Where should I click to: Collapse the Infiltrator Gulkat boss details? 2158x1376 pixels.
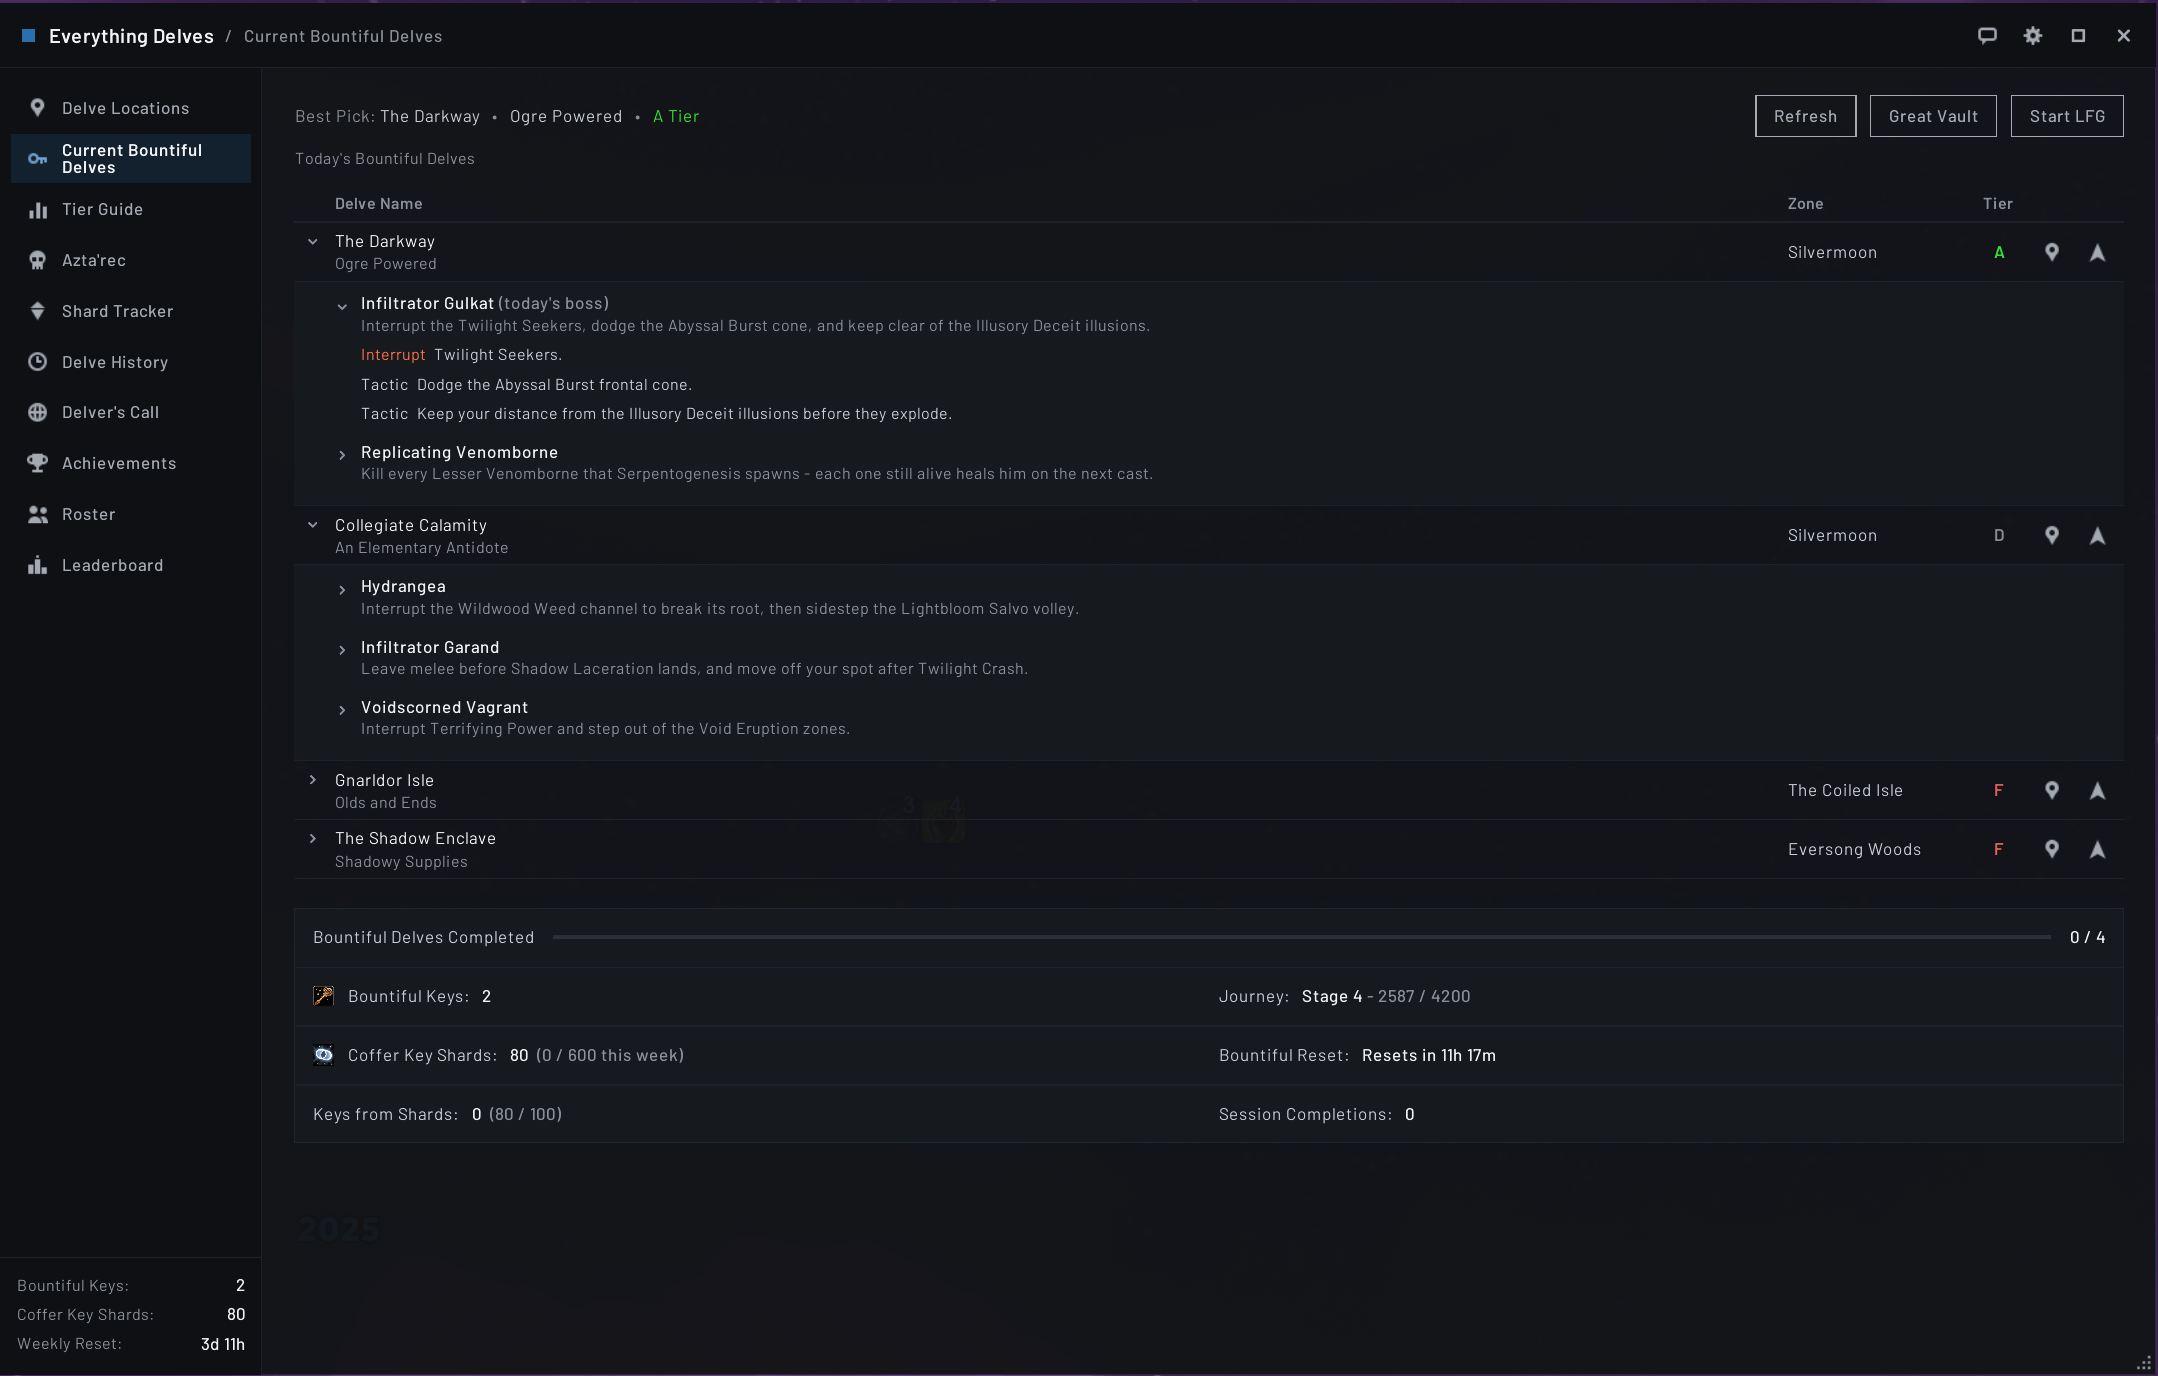pyautogui.click(x=342, y=307)
